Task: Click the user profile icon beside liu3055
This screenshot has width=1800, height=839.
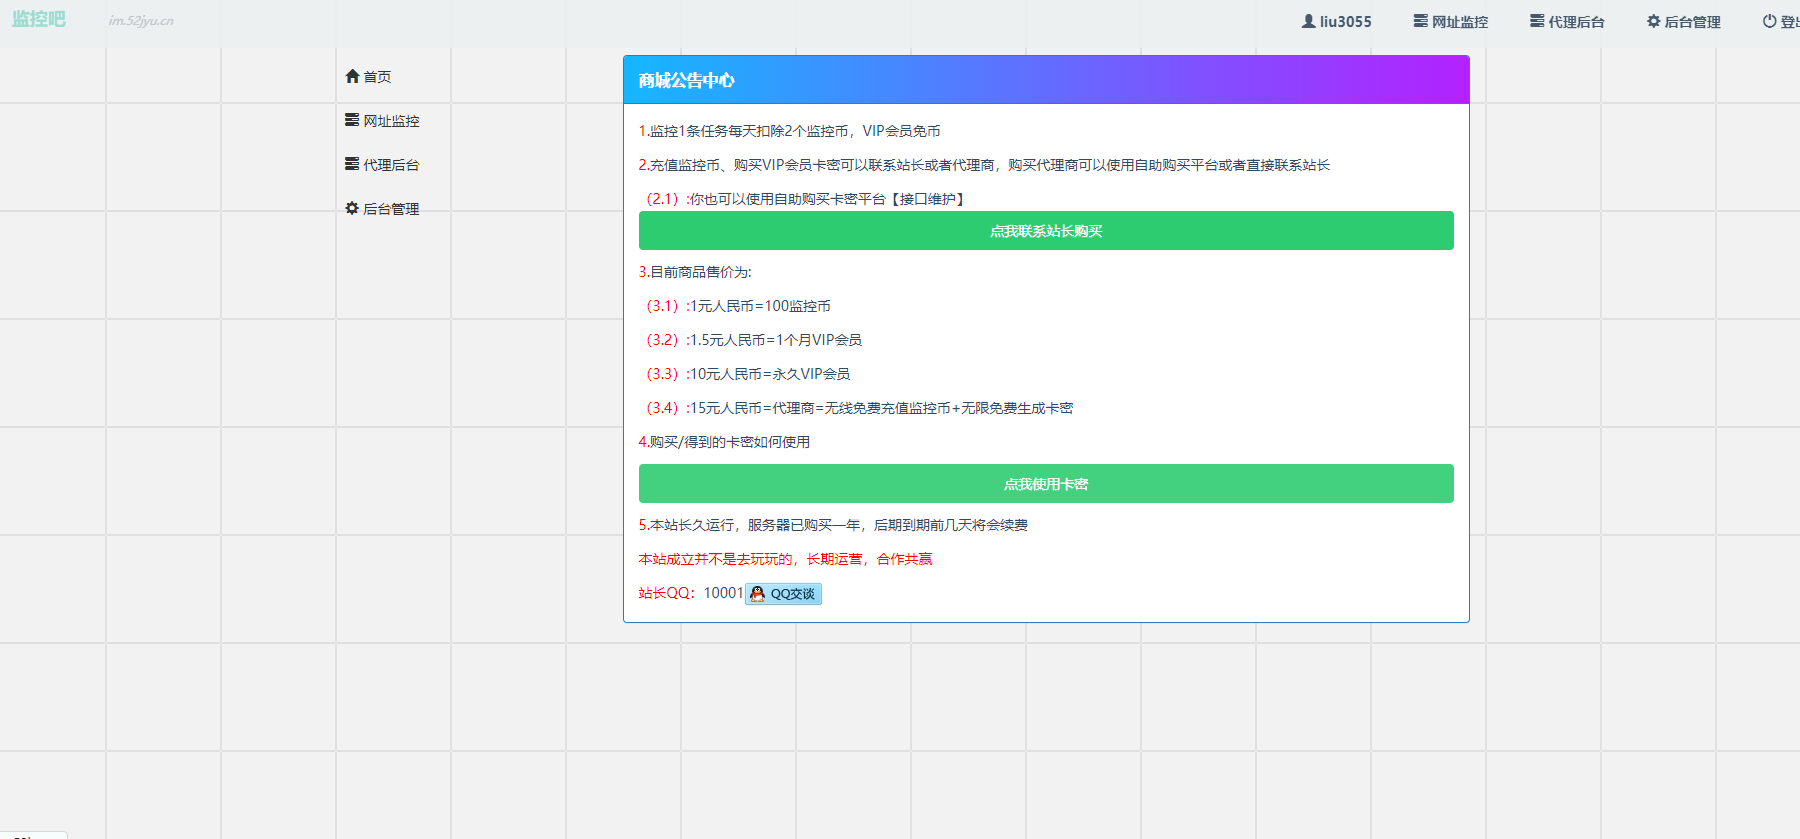Action: (x=1308, y=21)
